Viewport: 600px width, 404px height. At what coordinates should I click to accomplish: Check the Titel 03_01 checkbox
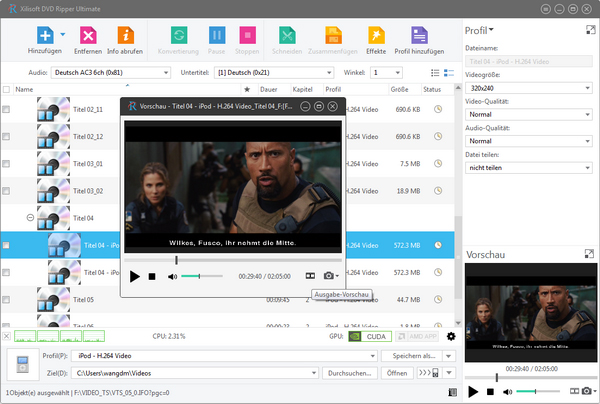pyautogui.click(x=6, y=164)
